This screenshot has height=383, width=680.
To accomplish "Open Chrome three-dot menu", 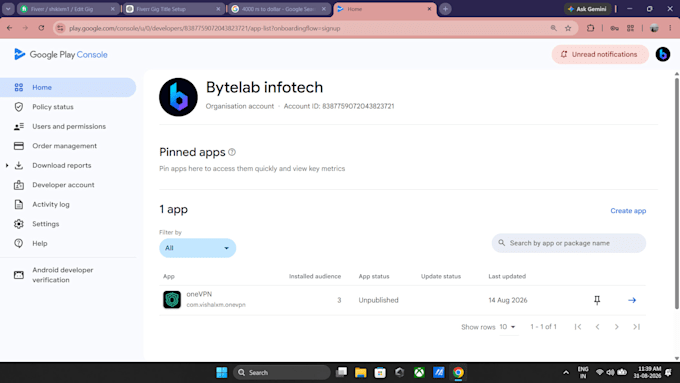I will coord(670,28).
